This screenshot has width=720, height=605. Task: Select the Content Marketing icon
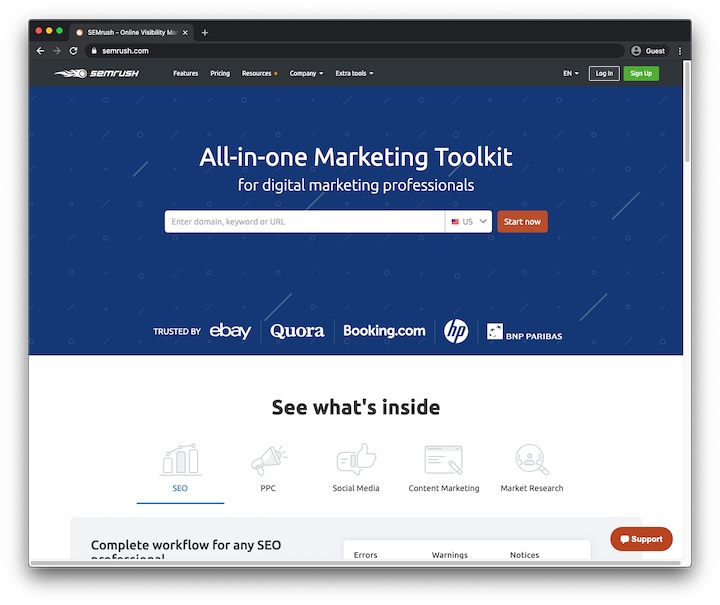443,461
